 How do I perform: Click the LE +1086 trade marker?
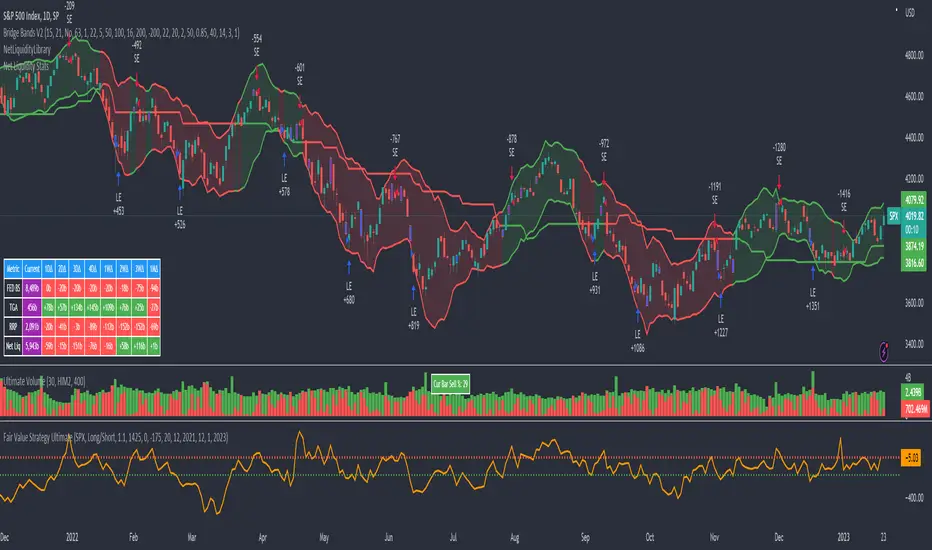[637, 341]
